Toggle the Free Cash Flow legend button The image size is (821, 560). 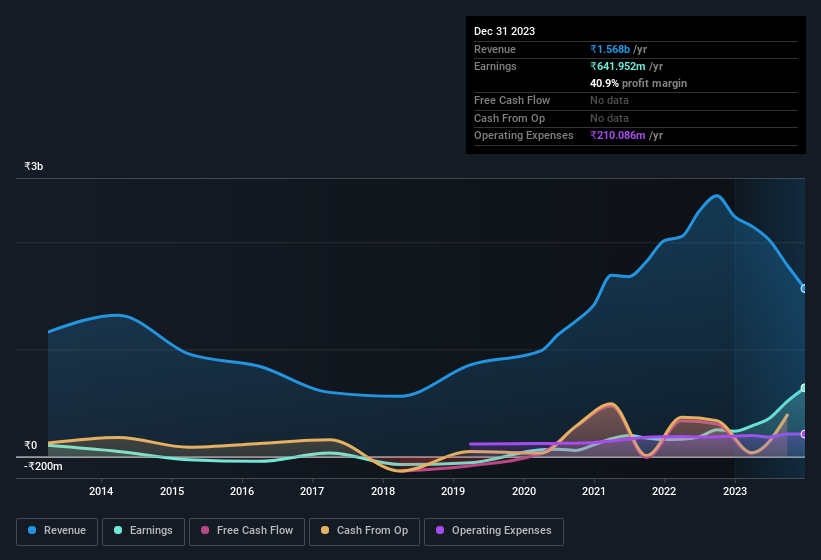(247, 531)
